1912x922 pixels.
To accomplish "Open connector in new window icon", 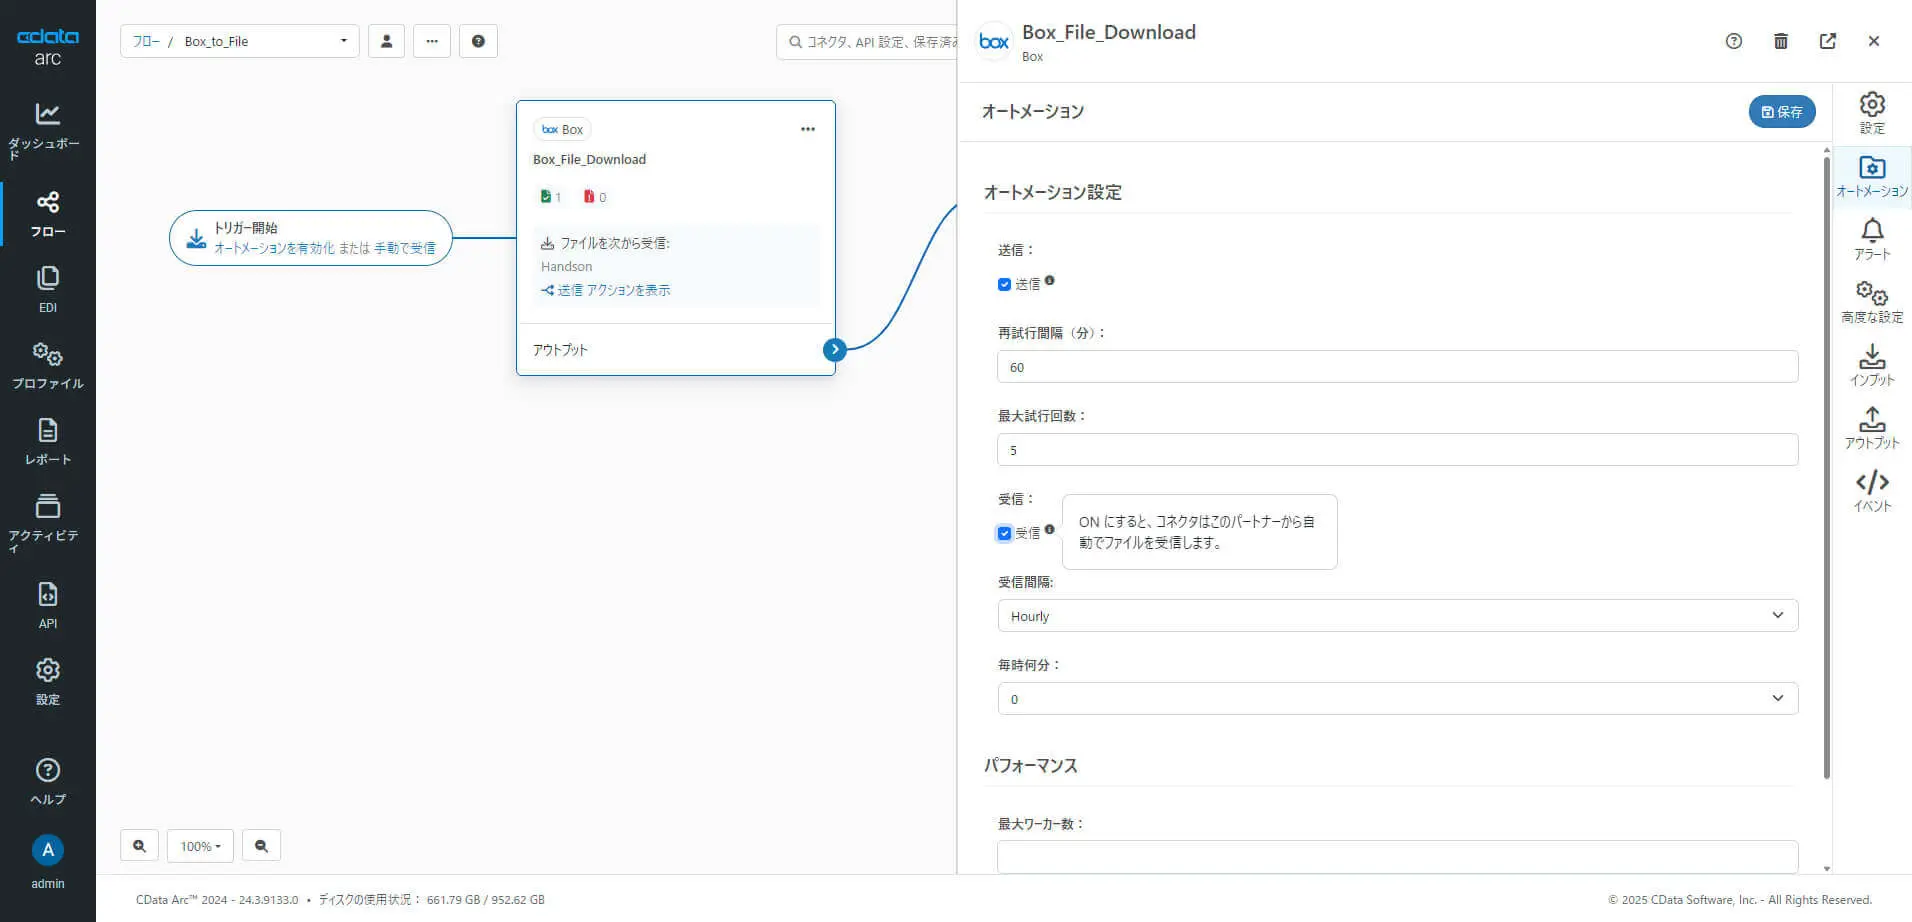I will tap(1827, 41).
